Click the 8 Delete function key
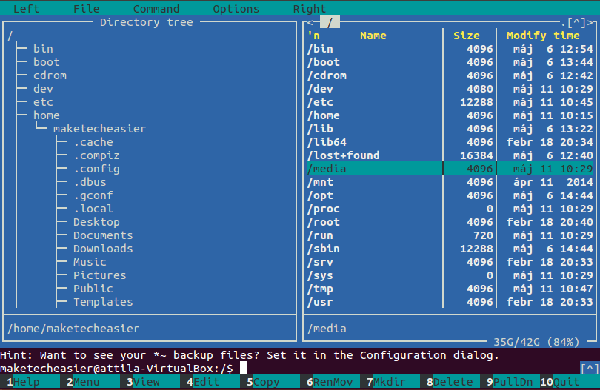Screen dimensions: 600x390 pos(450,382)
